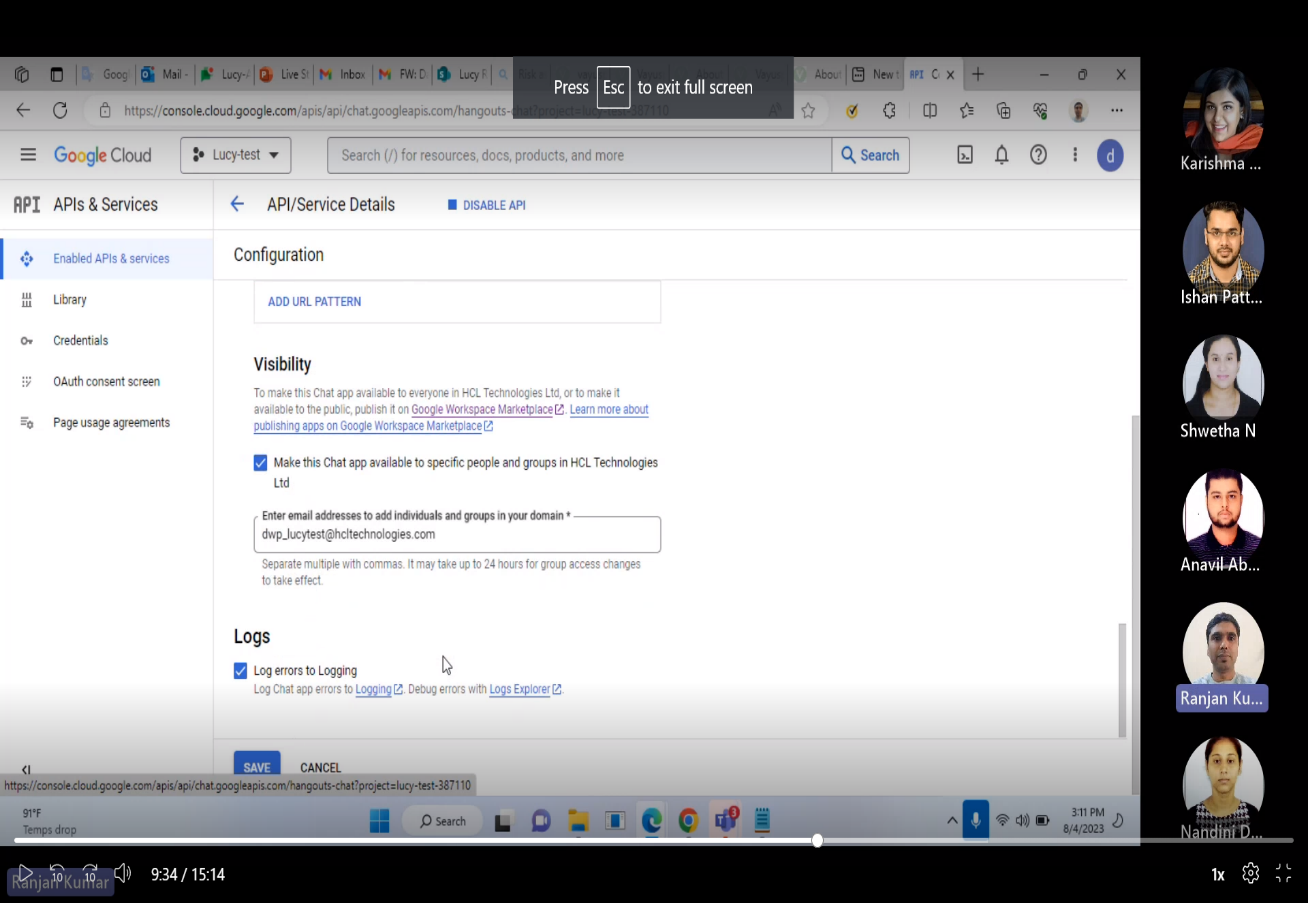
Task: Click the configuration page vertical scrollbar
Action: 1122,679
